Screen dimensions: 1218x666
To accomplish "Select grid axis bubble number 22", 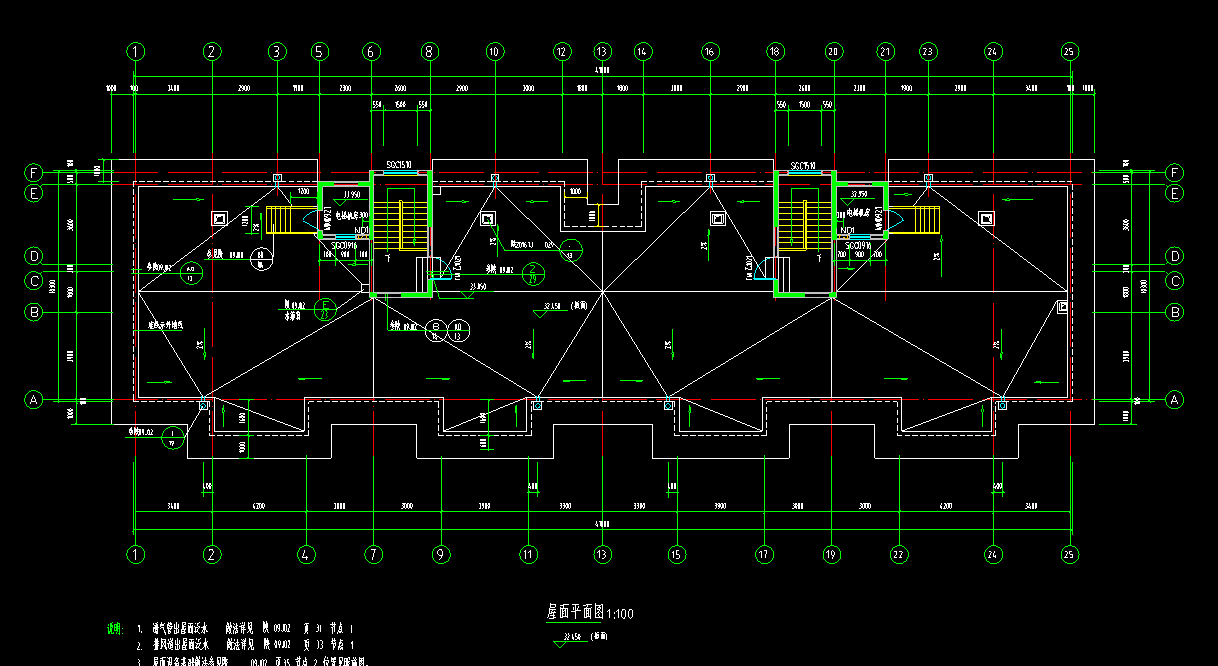I will [897, 553].
